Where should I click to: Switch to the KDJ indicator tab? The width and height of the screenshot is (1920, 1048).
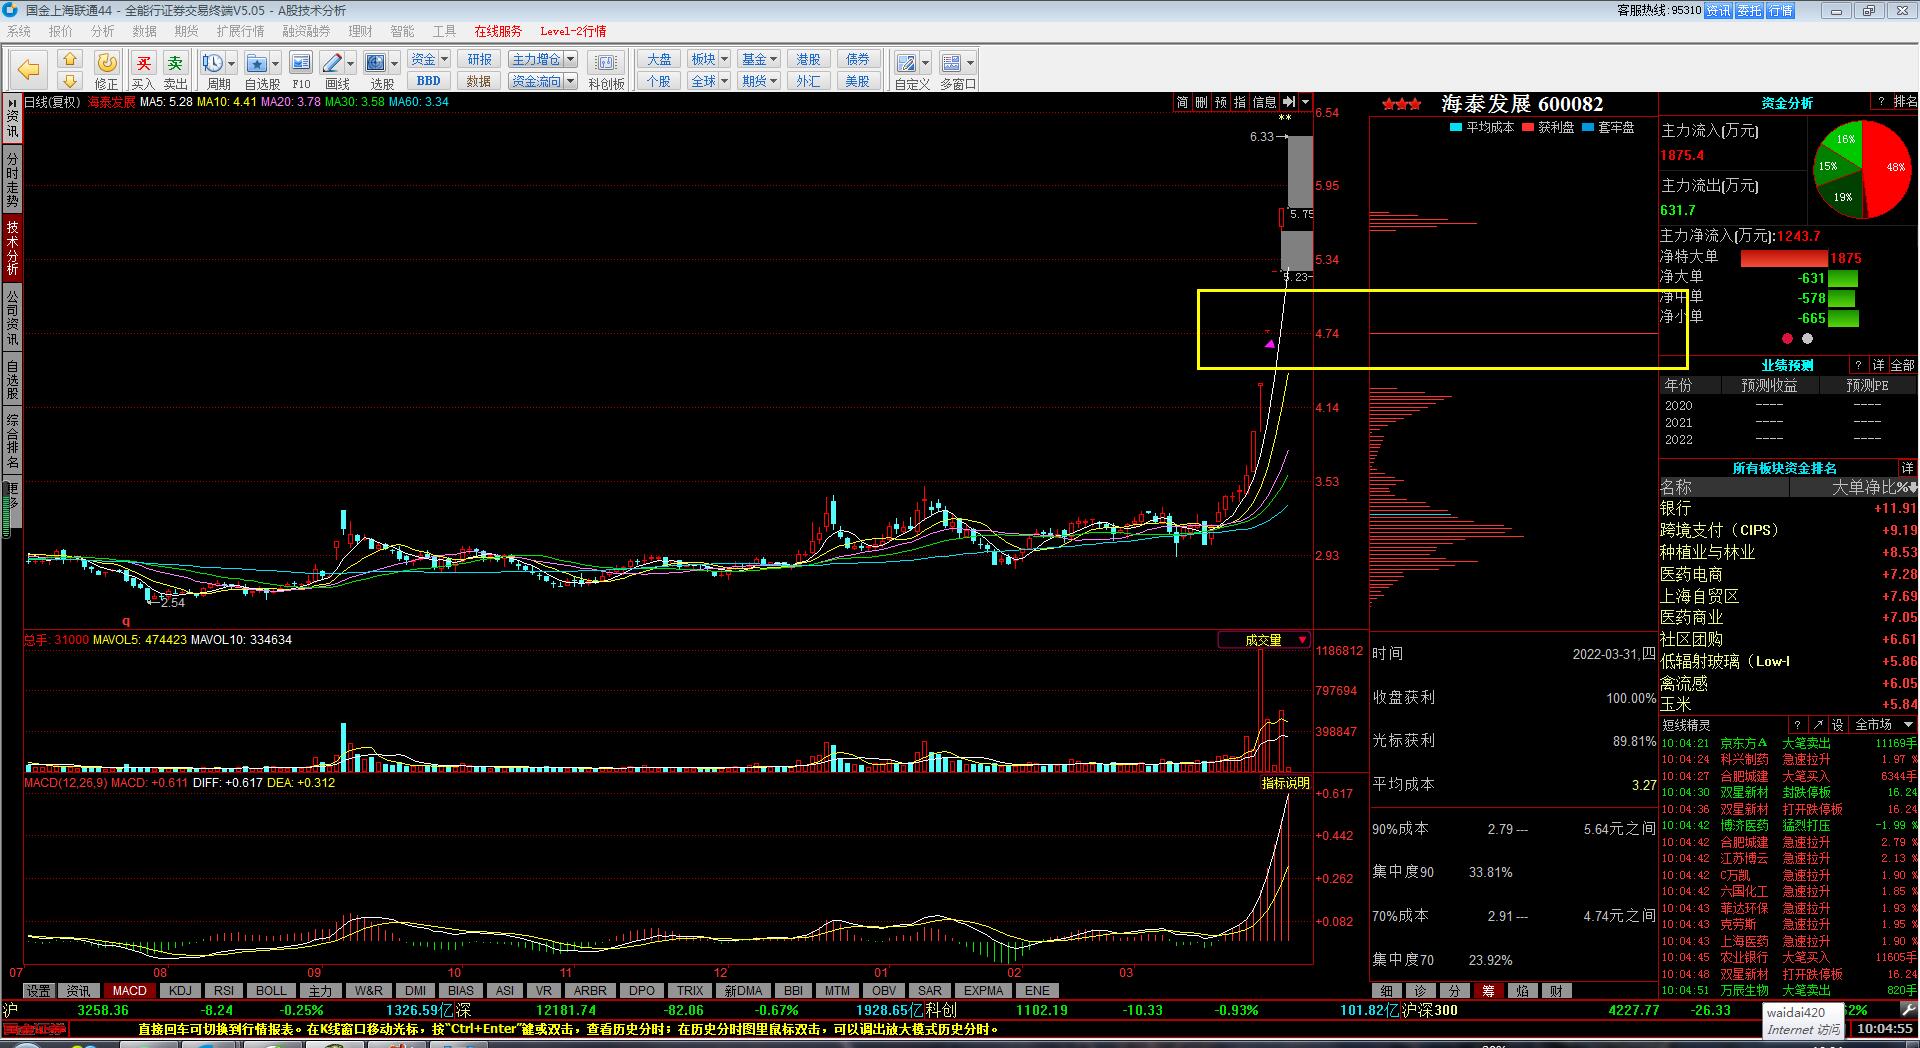point(180,991)
